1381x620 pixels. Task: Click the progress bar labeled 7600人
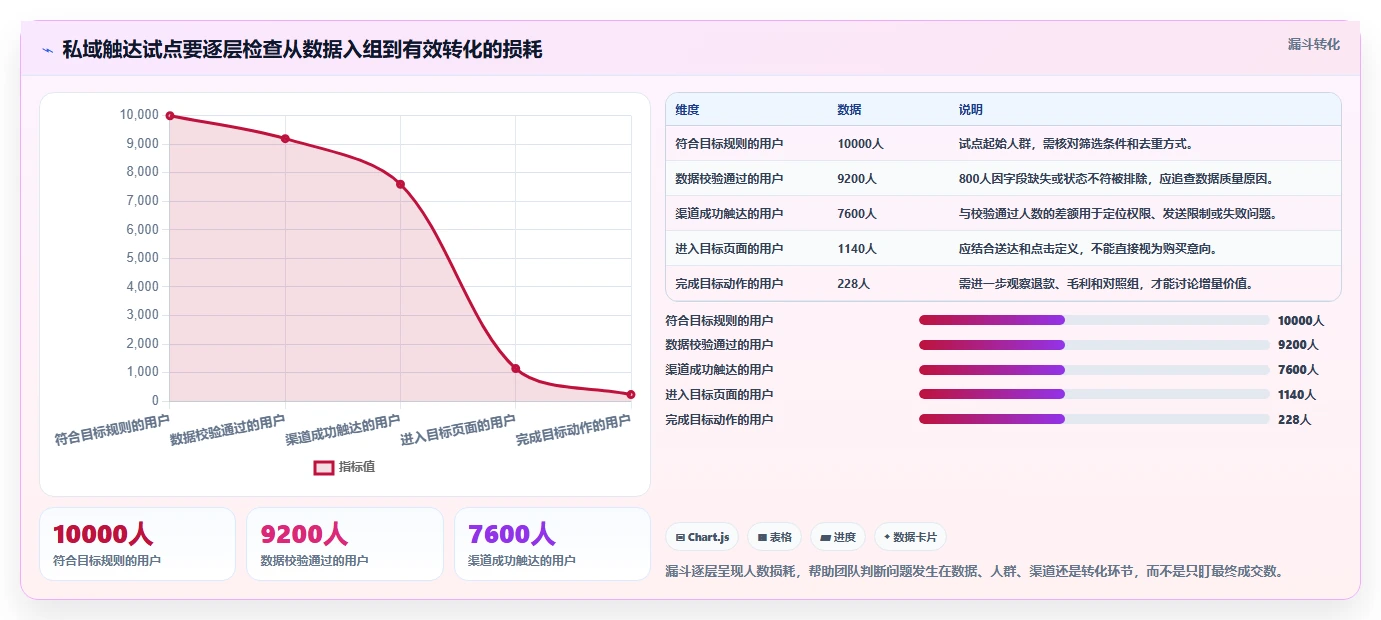1094,370
